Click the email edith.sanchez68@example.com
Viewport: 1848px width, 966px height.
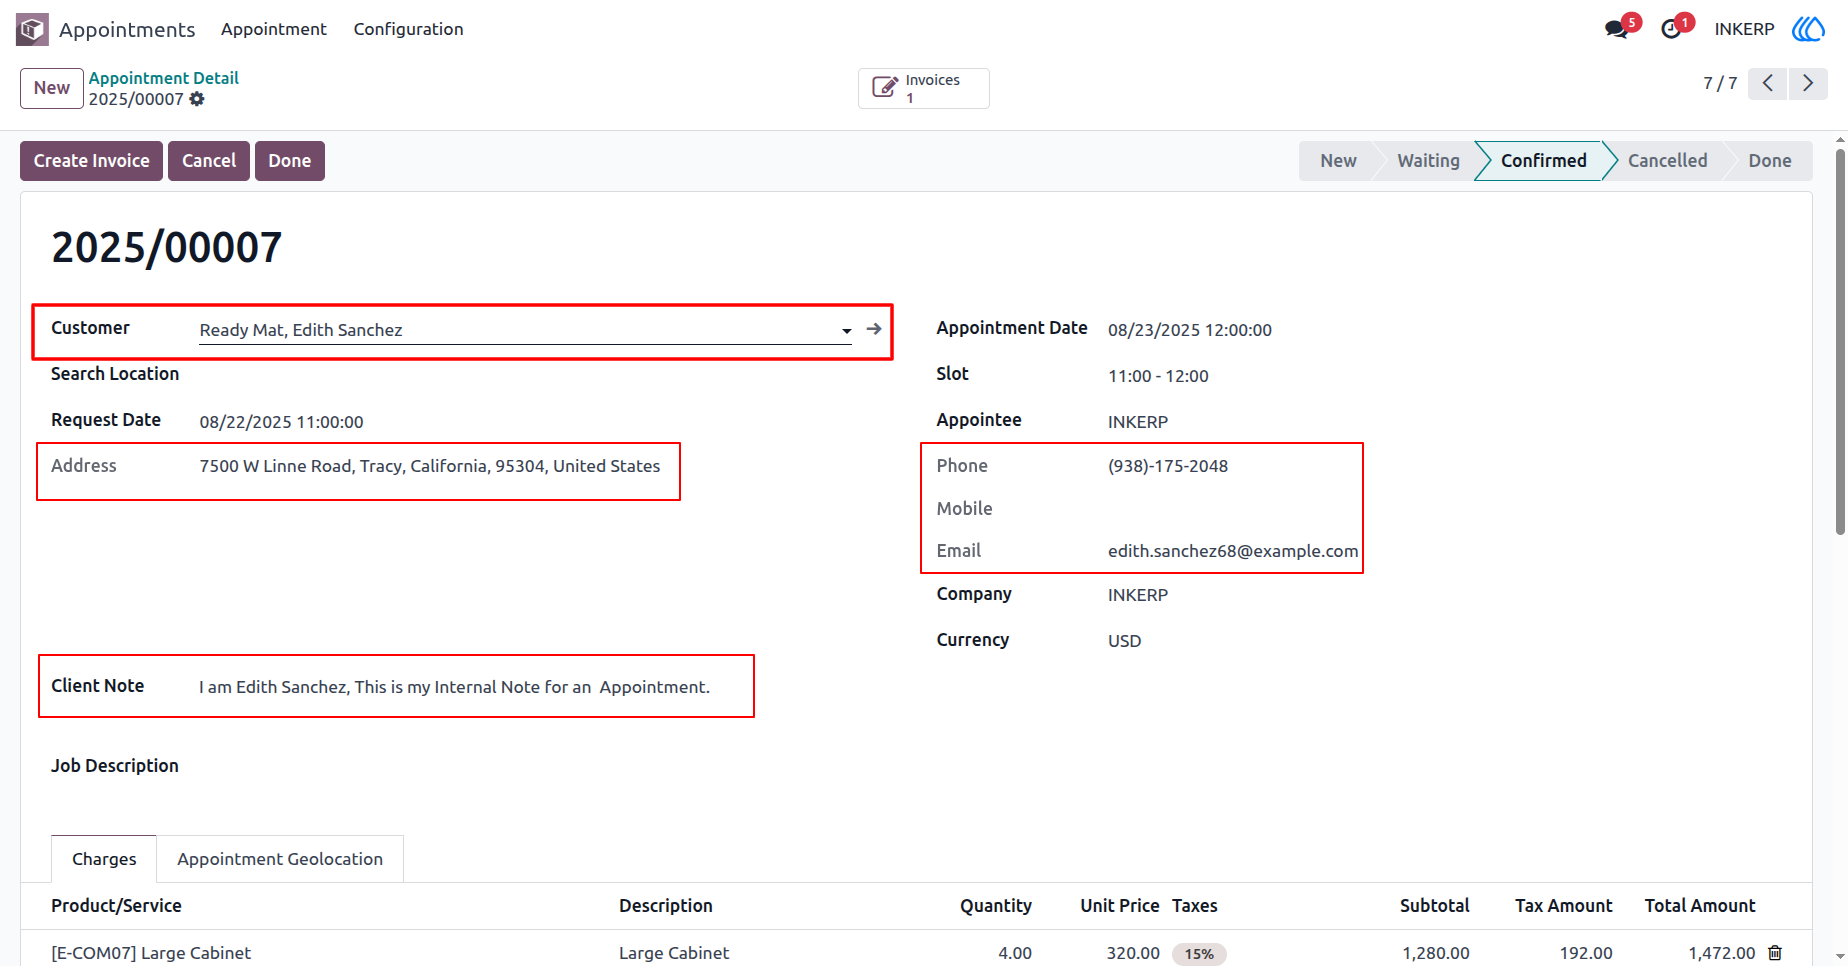[1233, 551]
